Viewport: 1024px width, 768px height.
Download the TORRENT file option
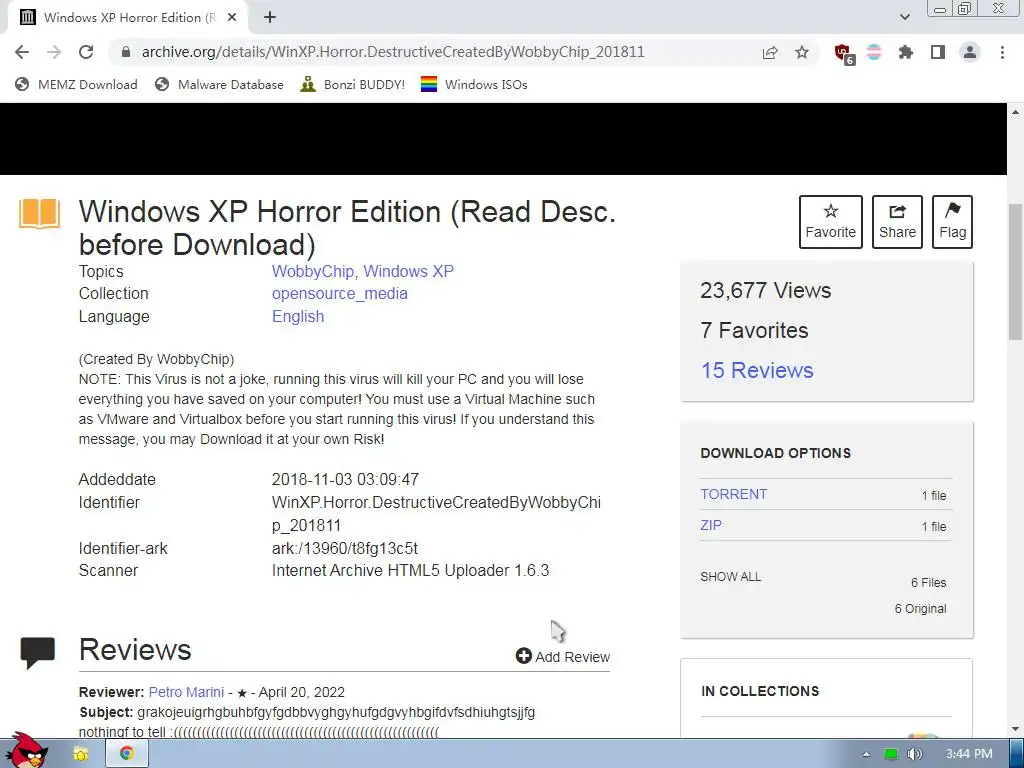(733, 494)
